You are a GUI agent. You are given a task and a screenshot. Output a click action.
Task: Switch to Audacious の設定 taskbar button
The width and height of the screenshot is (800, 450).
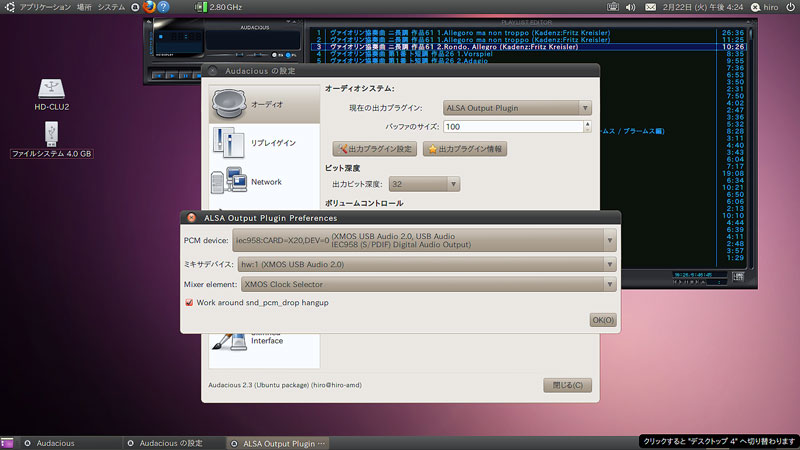click(173, 443)
